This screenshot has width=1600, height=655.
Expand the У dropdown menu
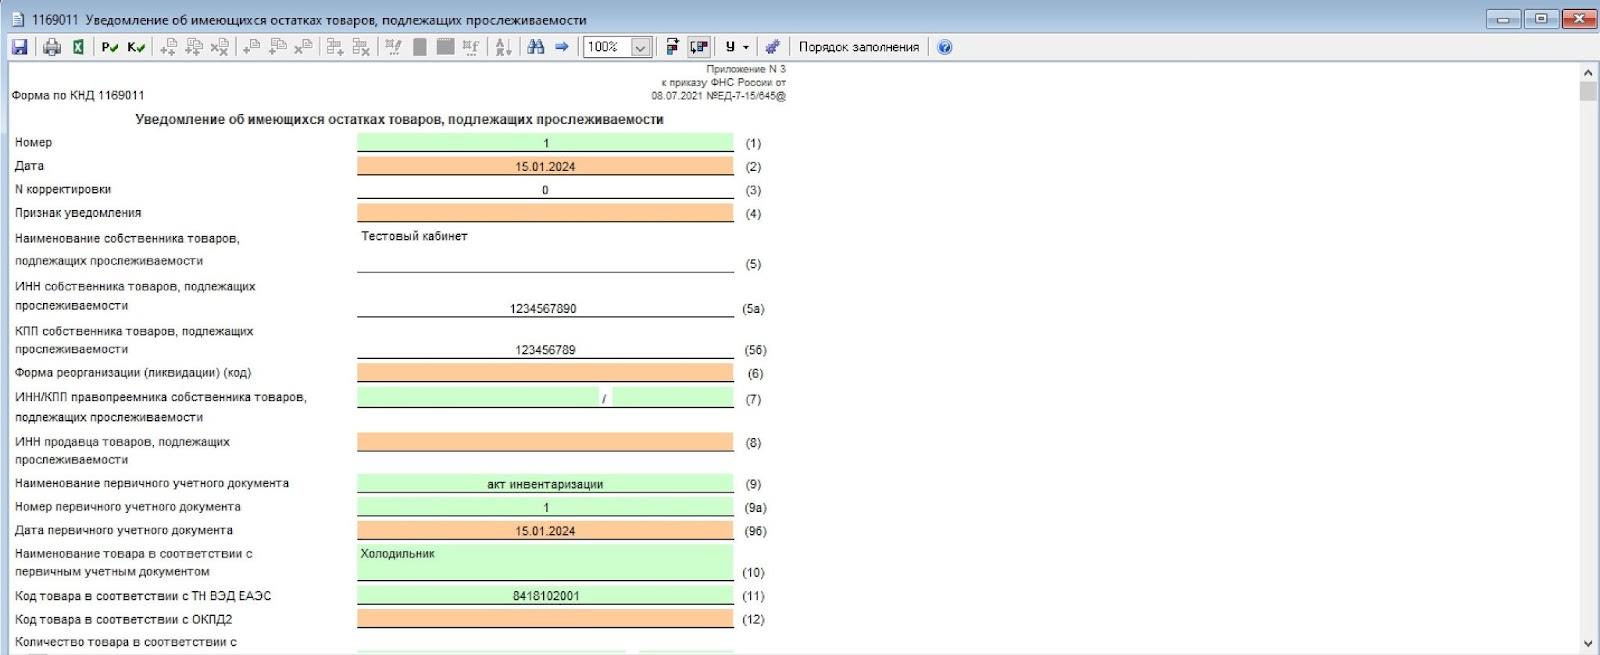(x=737, y=47)
